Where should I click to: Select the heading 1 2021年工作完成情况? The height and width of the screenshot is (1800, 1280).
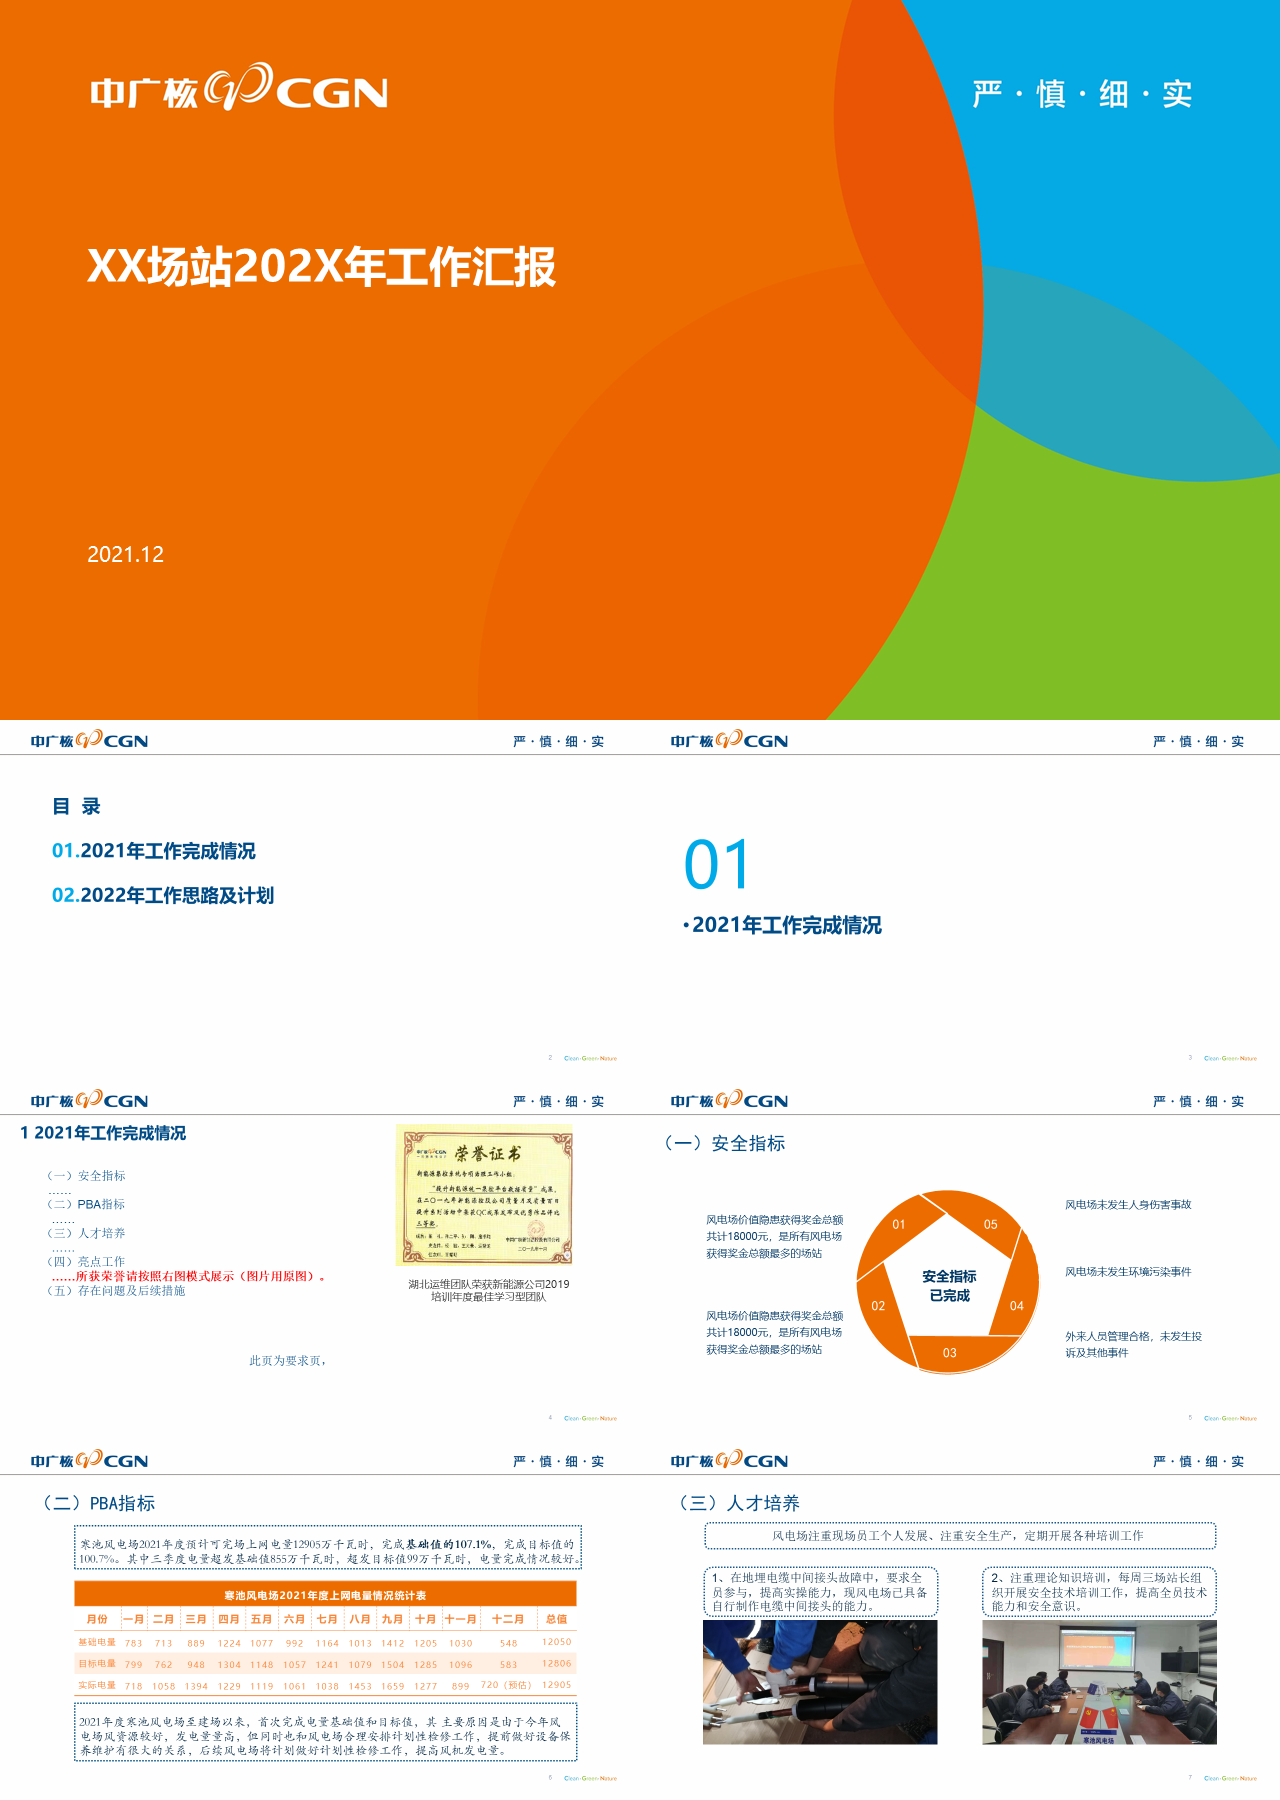(103, 1133)
